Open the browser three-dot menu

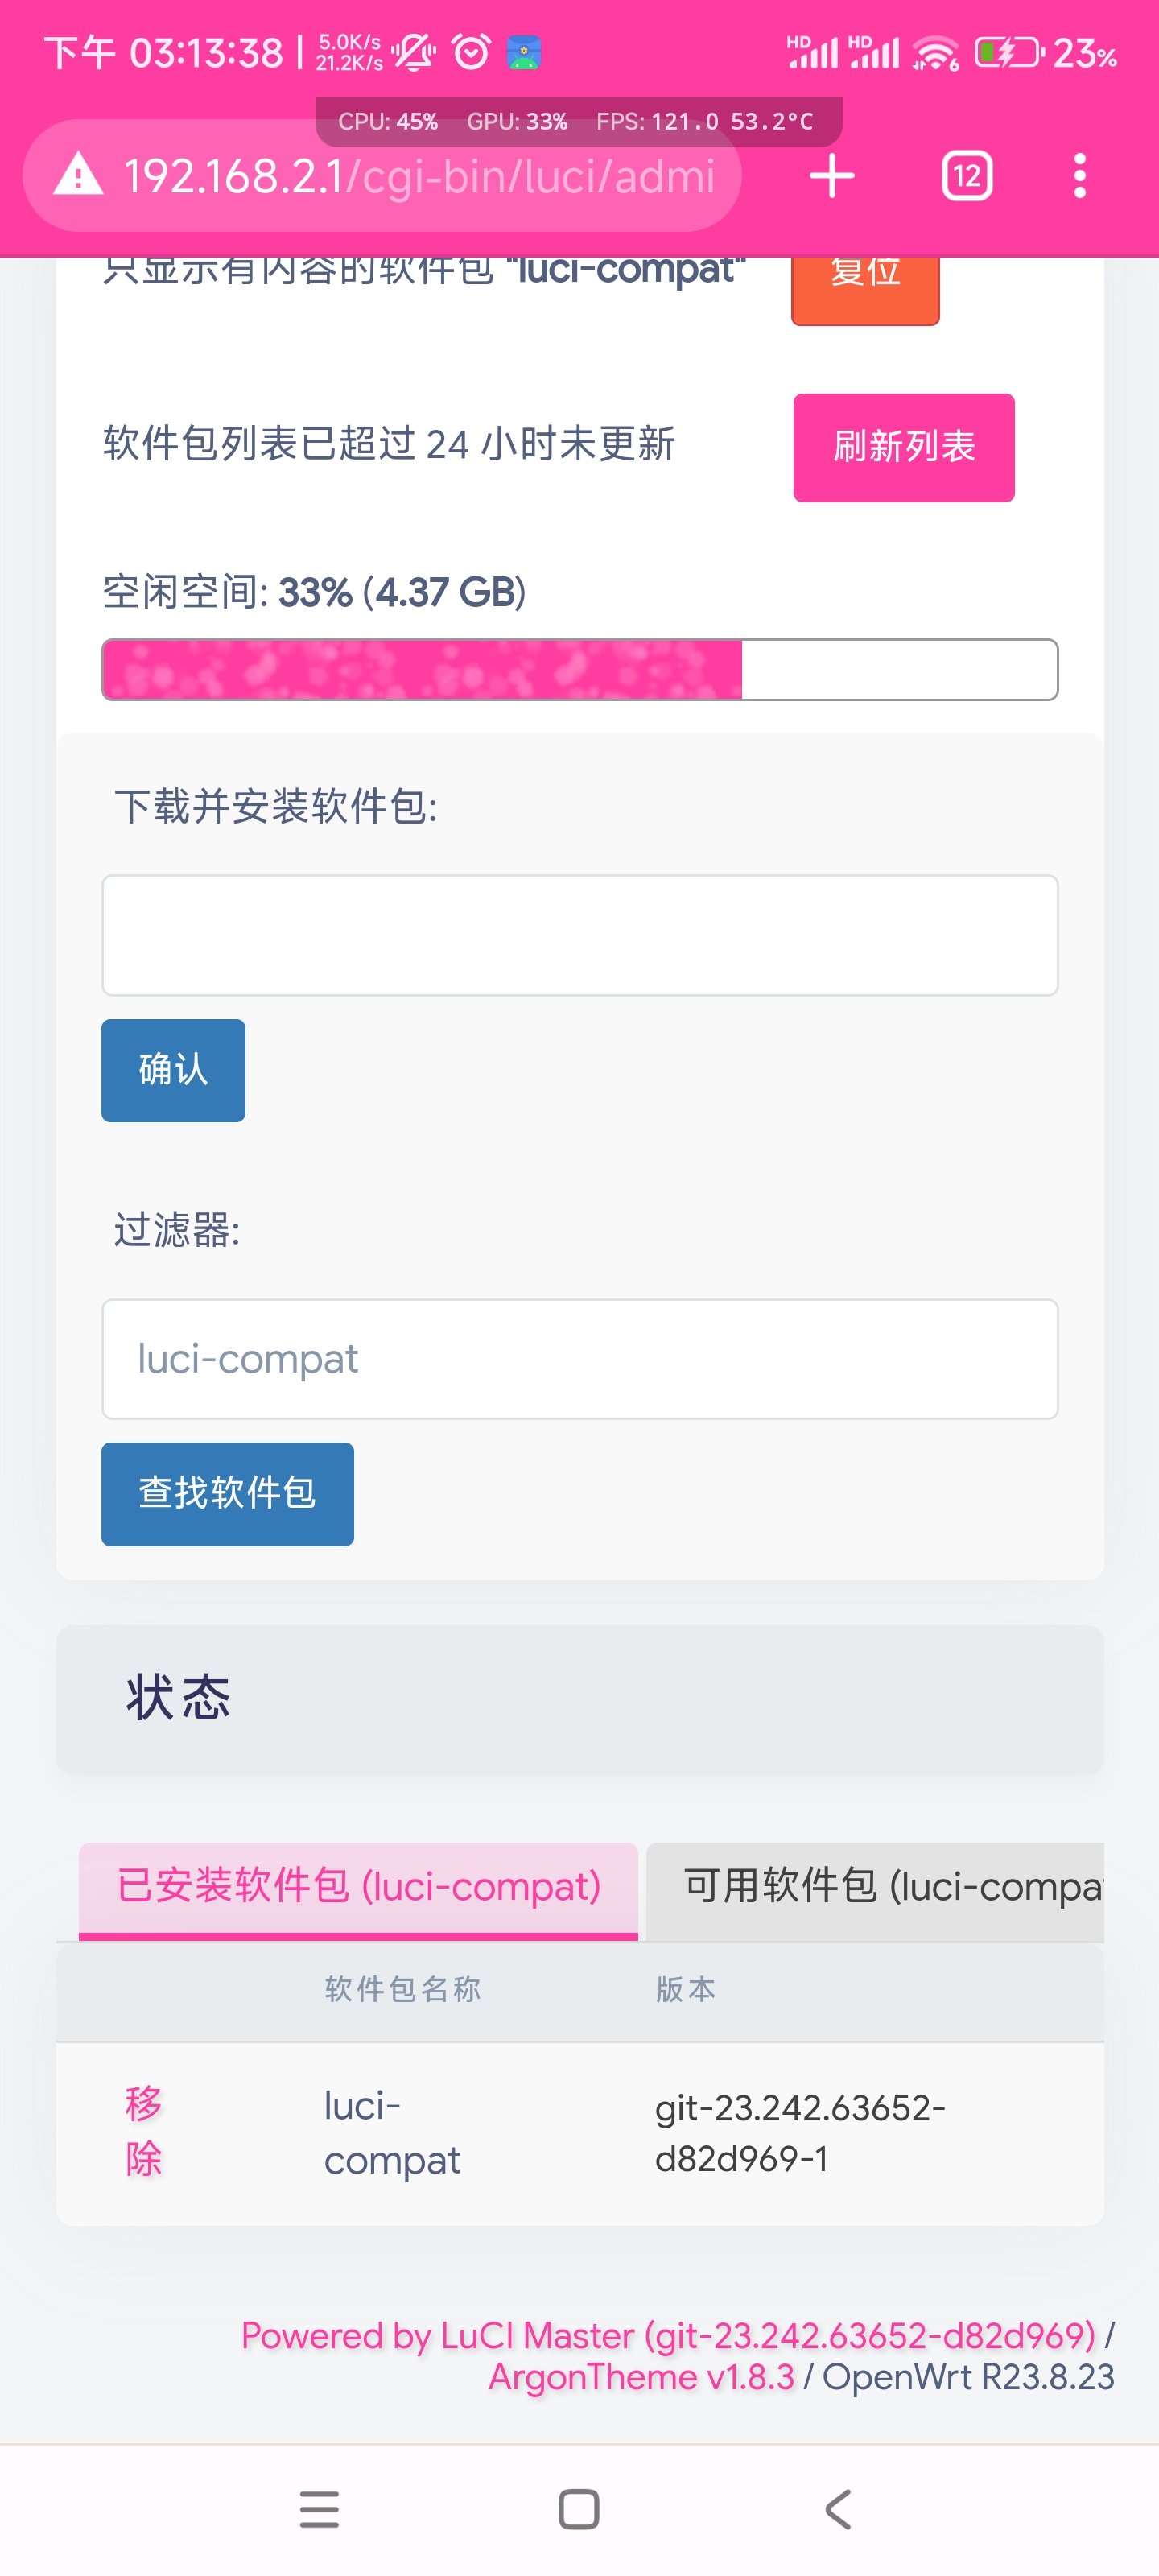(x=1079, y=175)
